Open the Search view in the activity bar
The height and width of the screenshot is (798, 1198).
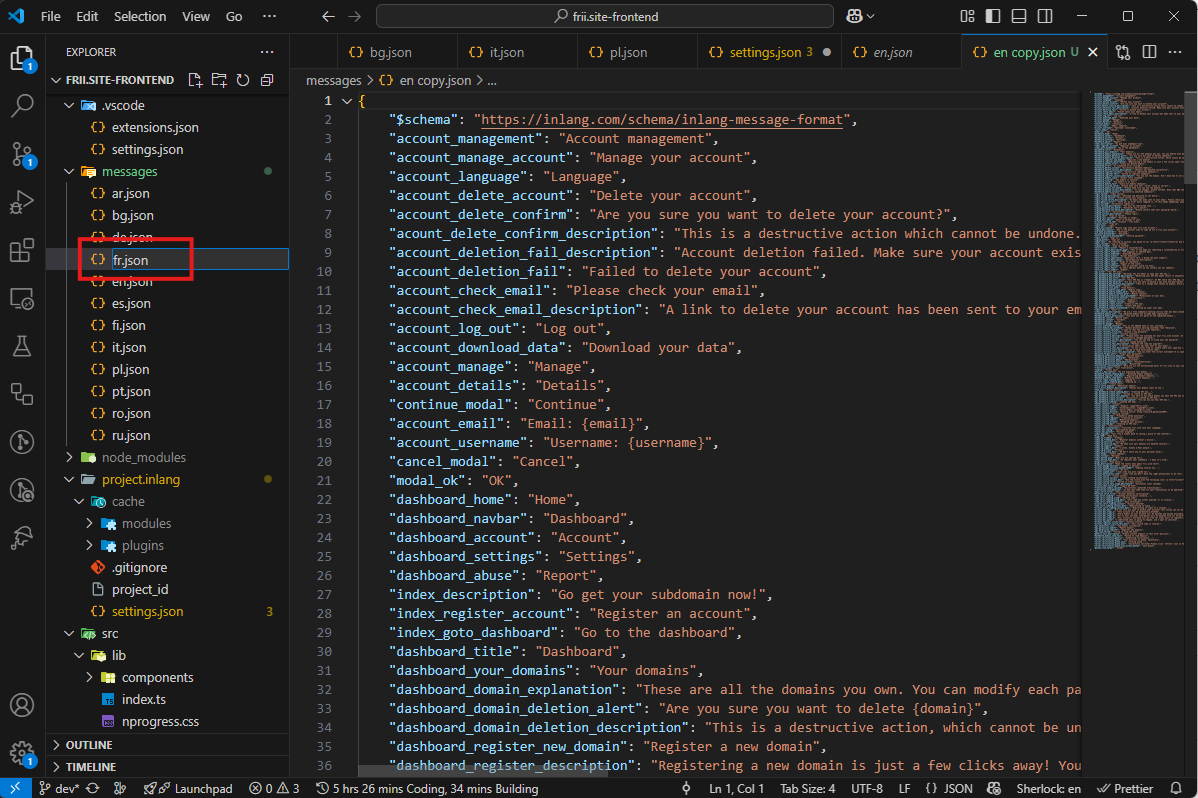click(22, 106)
